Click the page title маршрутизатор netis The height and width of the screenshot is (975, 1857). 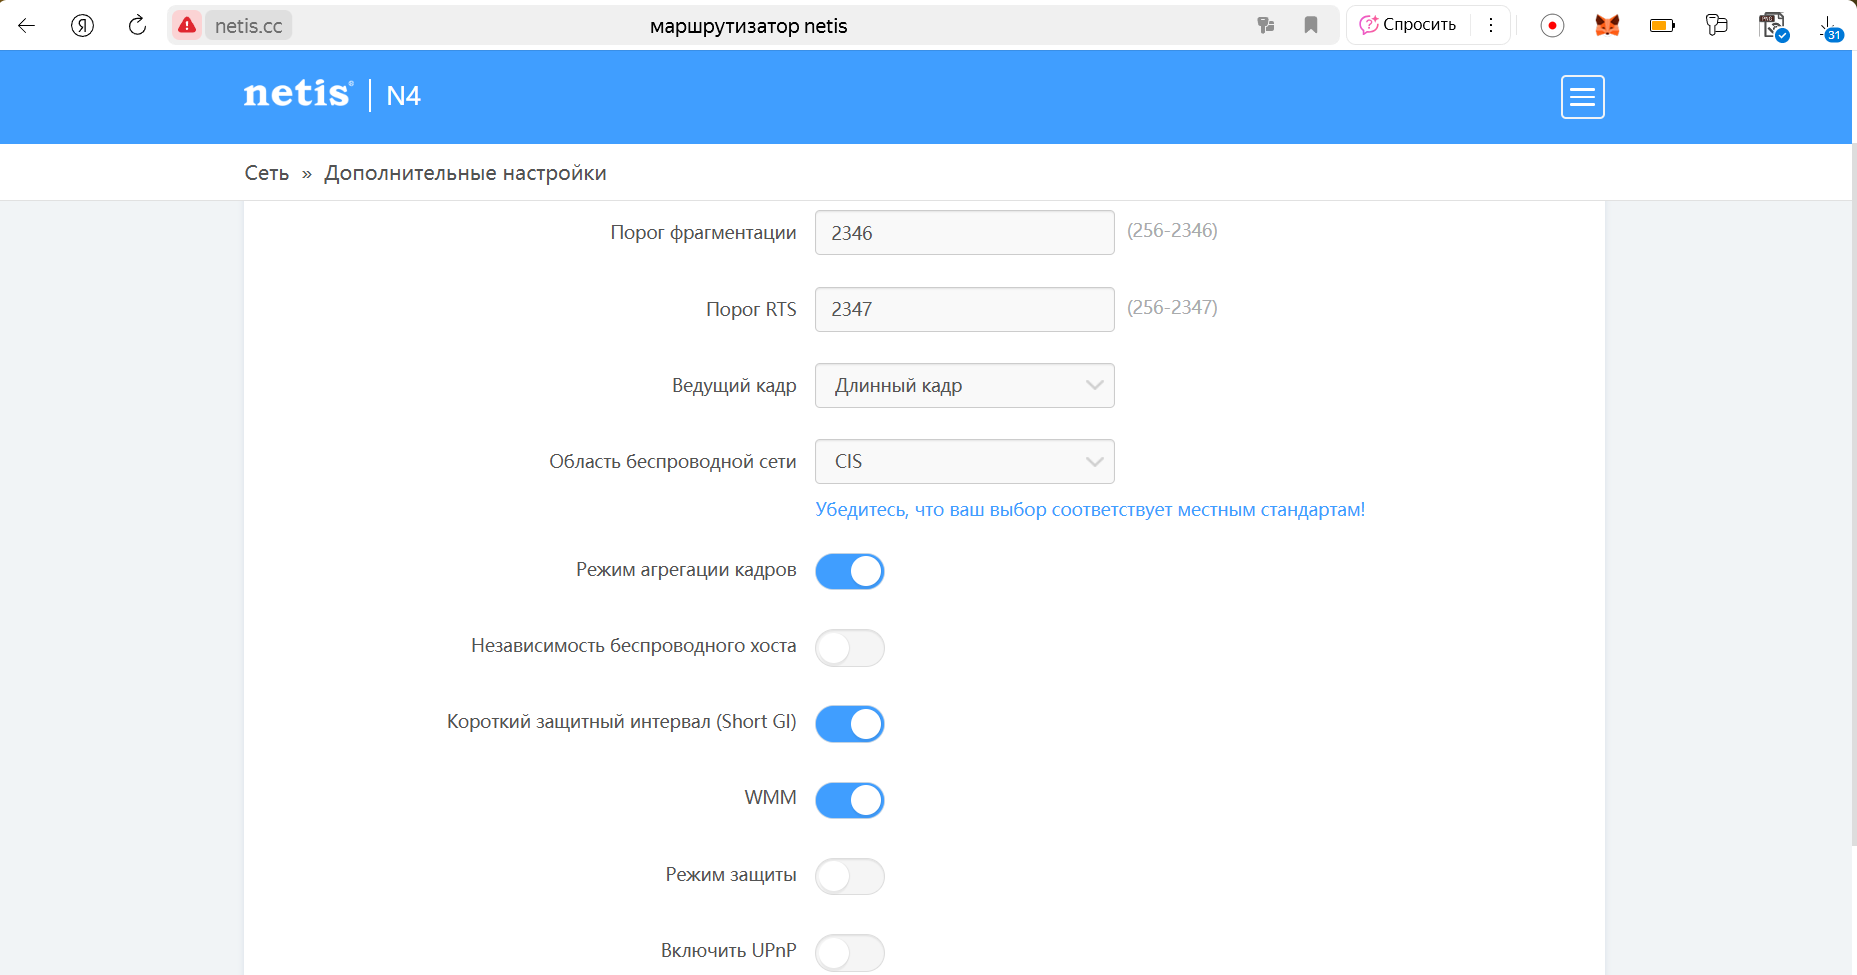point(748,26)
